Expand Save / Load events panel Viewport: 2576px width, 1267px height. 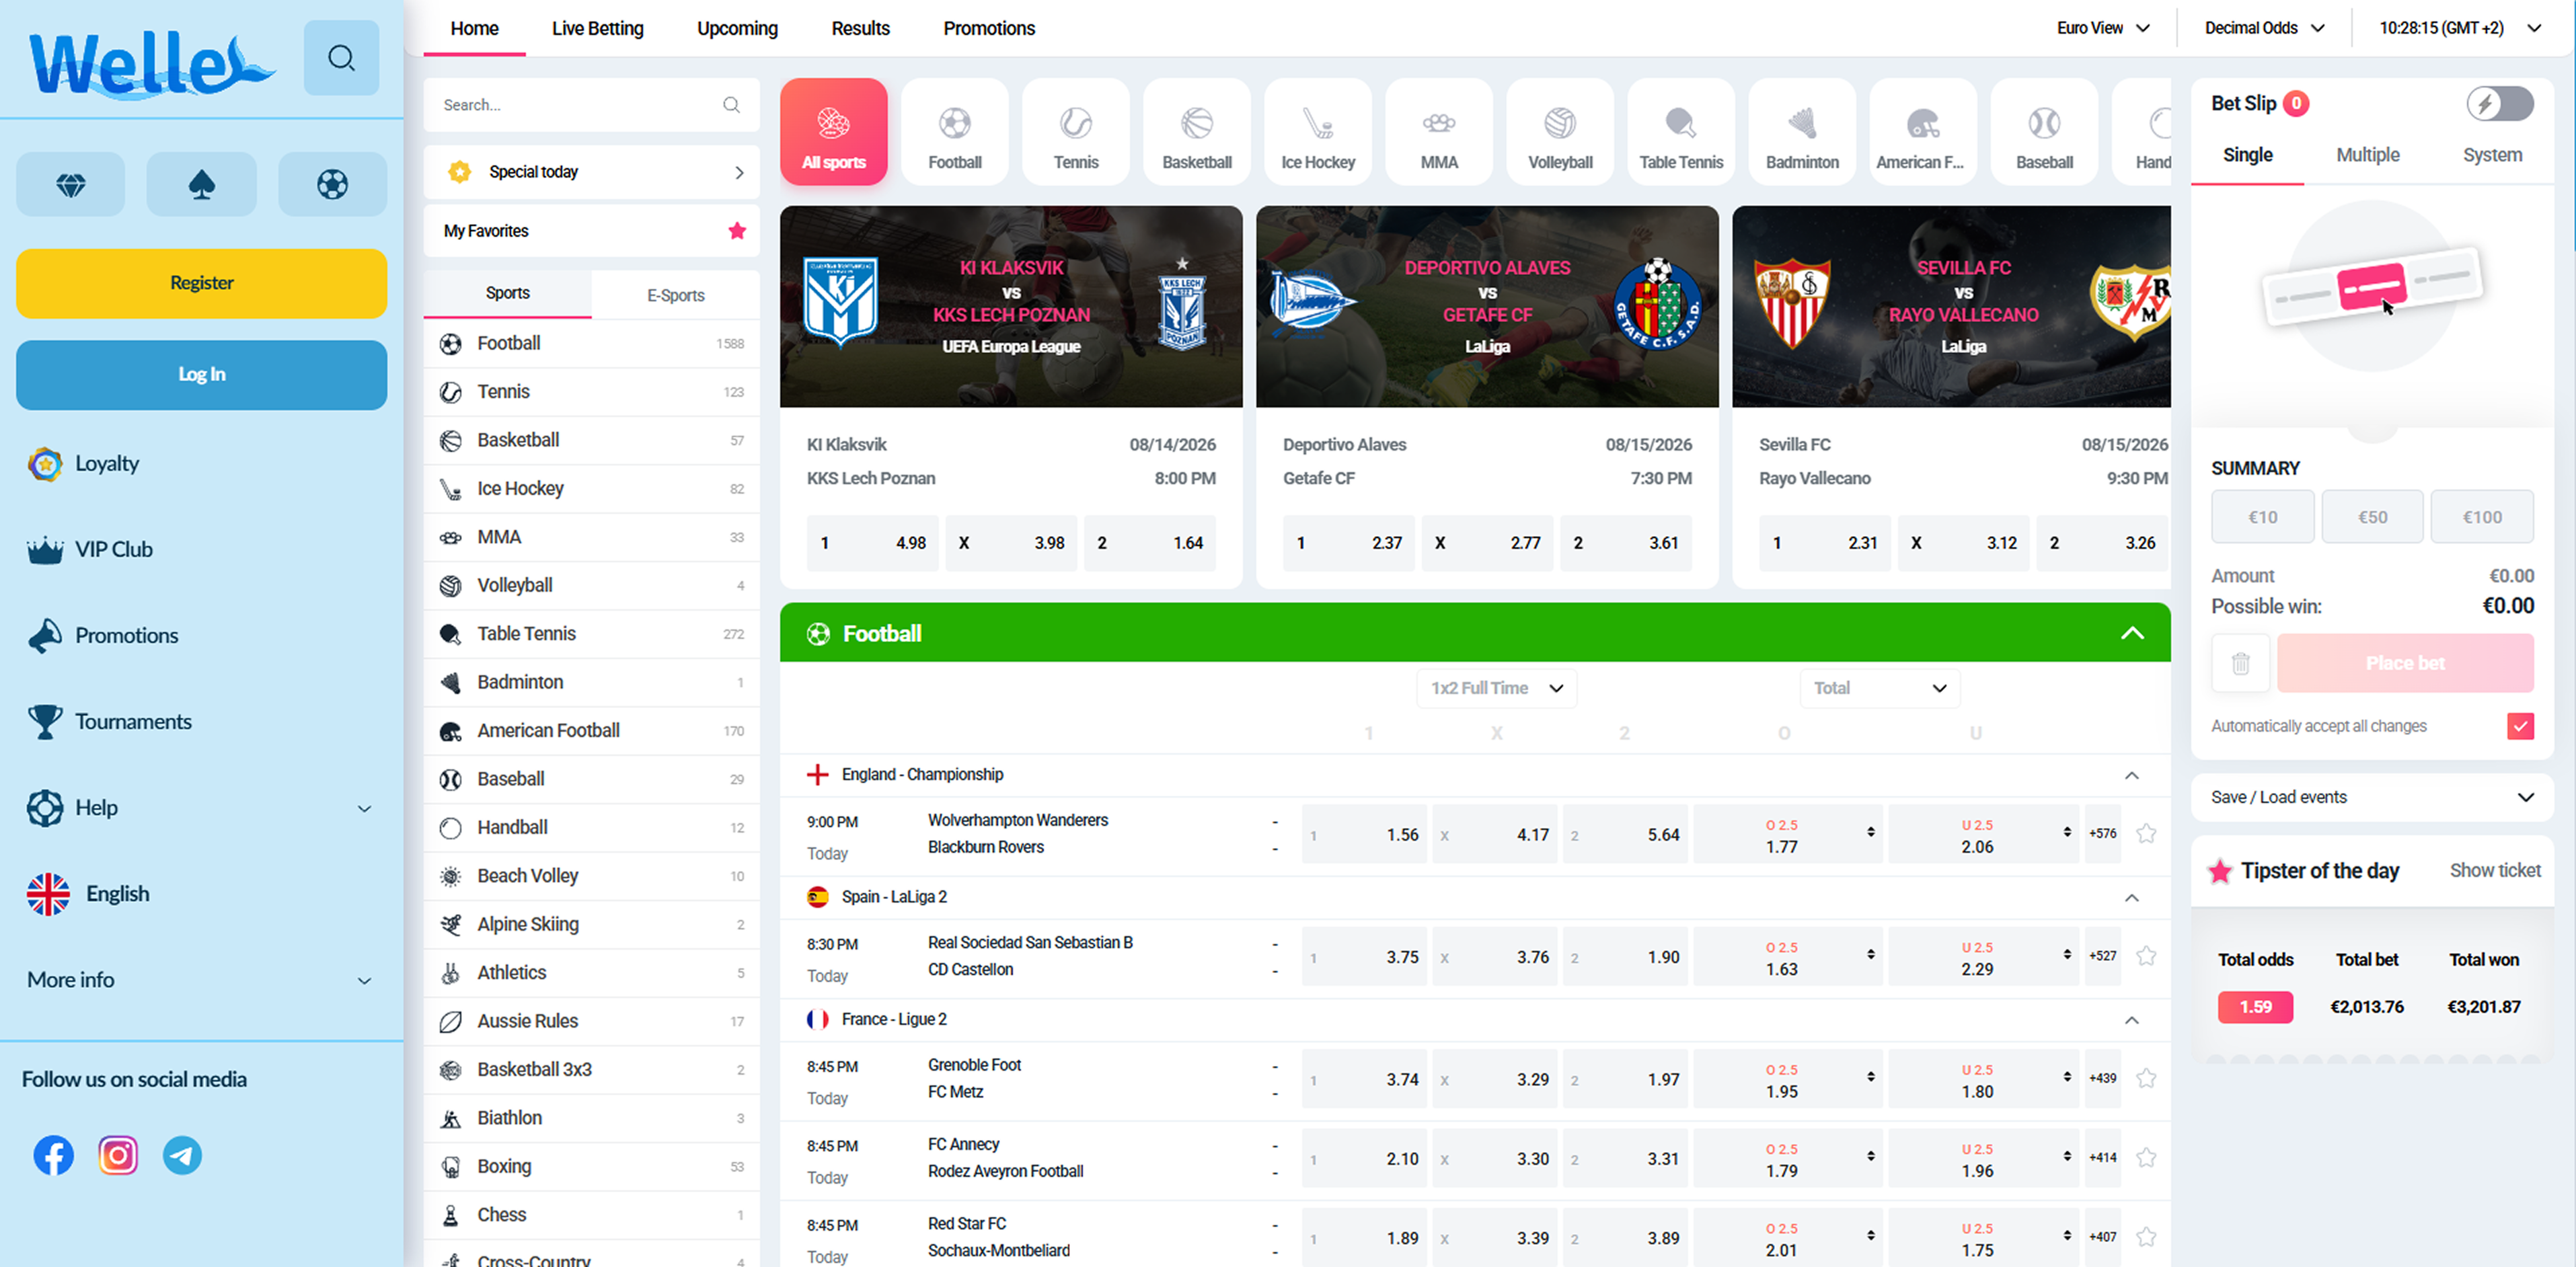2372,797
